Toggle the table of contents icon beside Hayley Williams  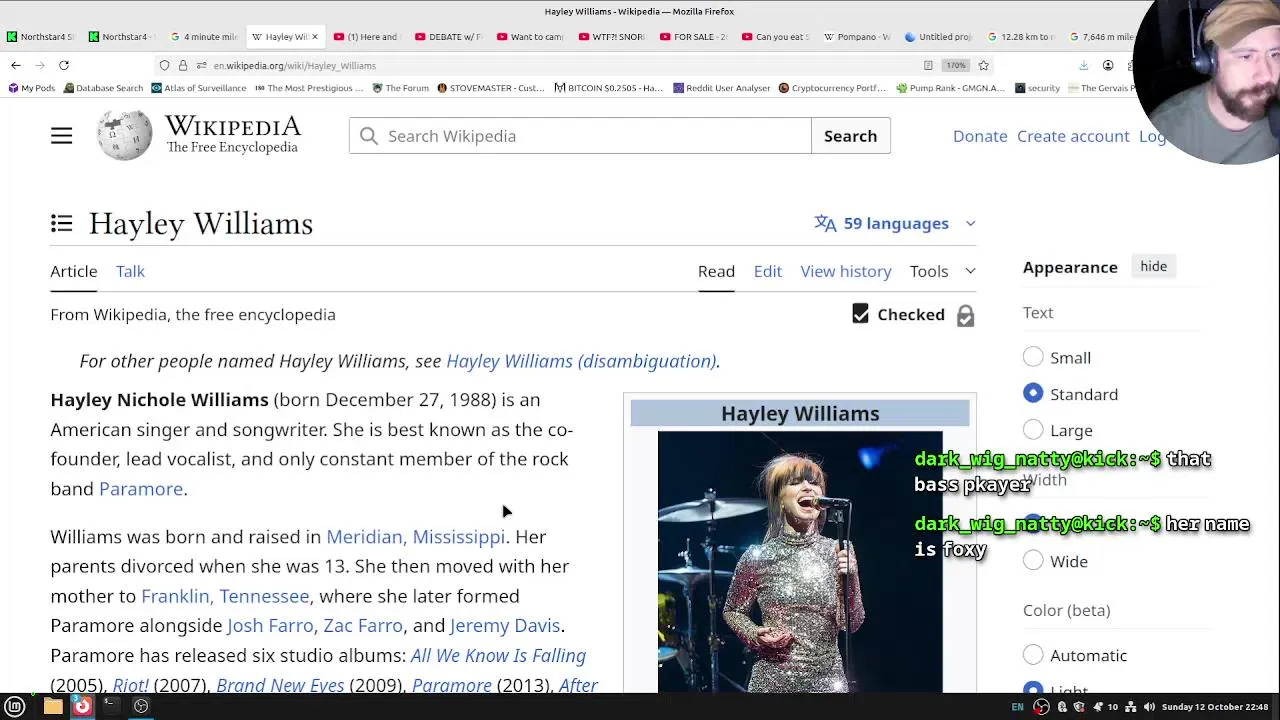tap(61, 223)
